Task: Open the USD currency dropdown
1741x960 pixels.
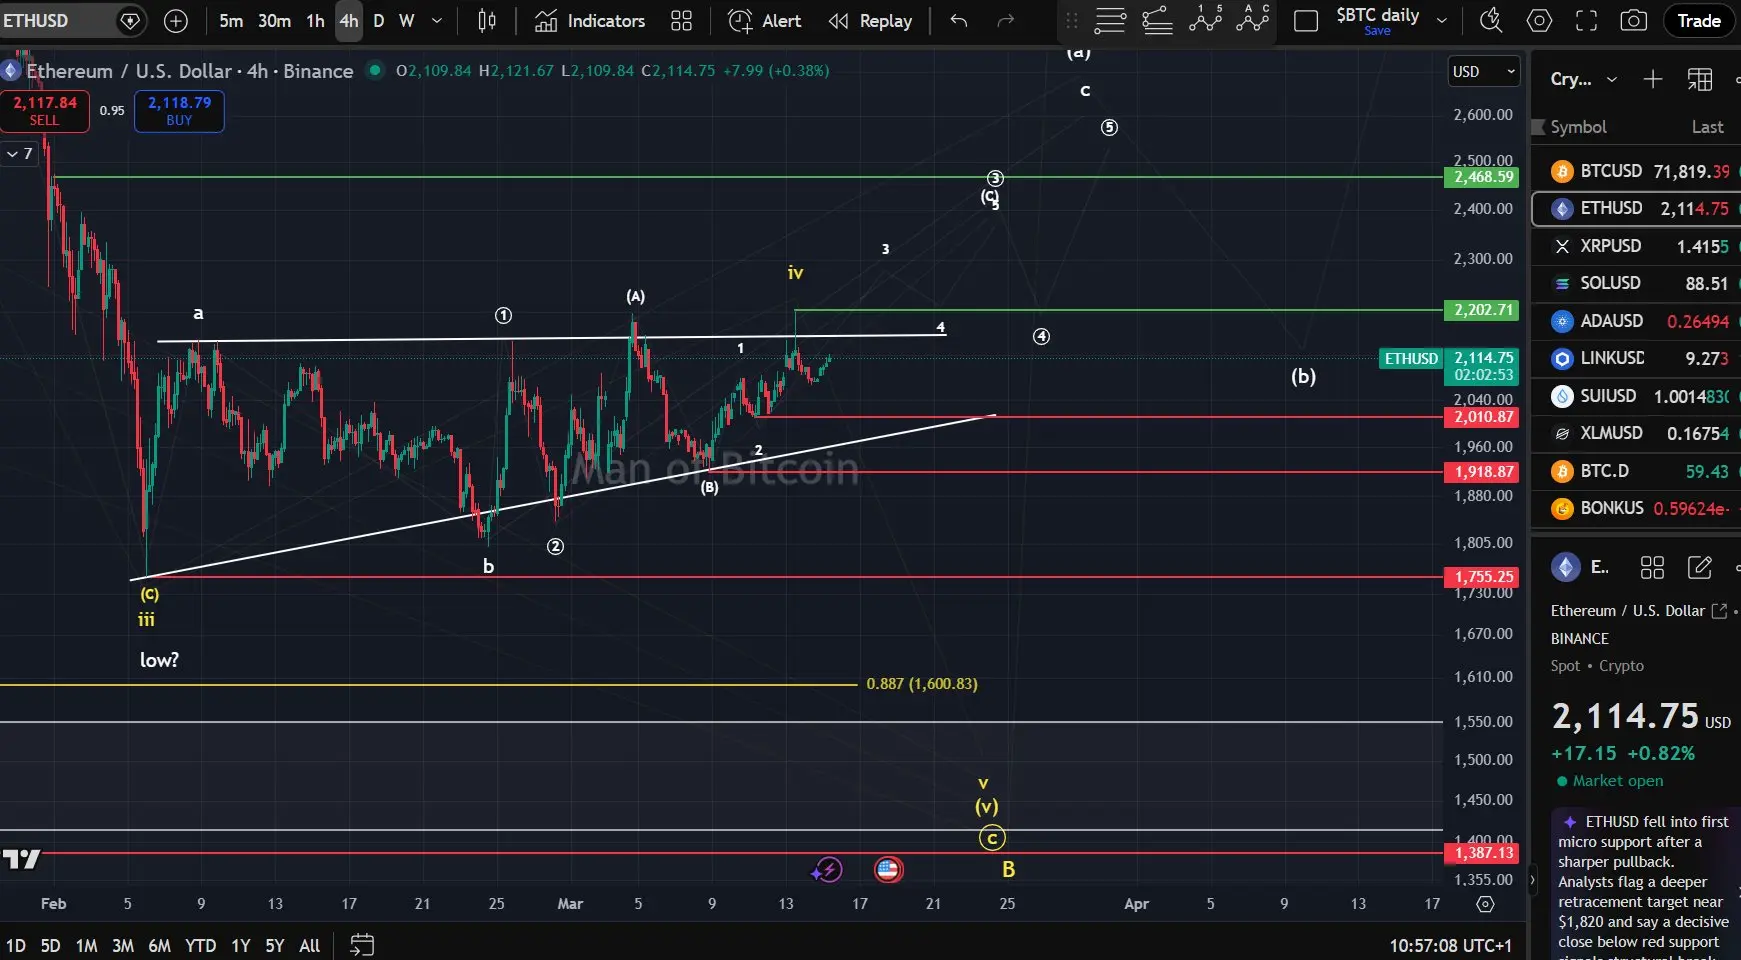Action: click(1484, 72)
